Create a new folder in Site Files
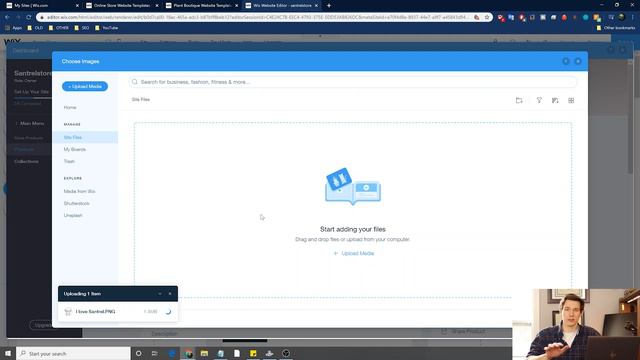 [x=519, y=100]
